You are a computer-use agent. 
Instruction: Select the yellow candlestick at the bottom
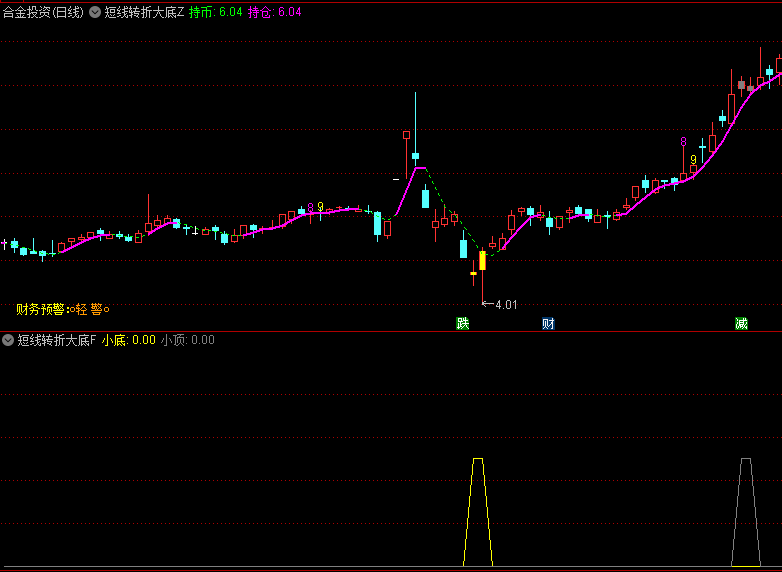482,260
